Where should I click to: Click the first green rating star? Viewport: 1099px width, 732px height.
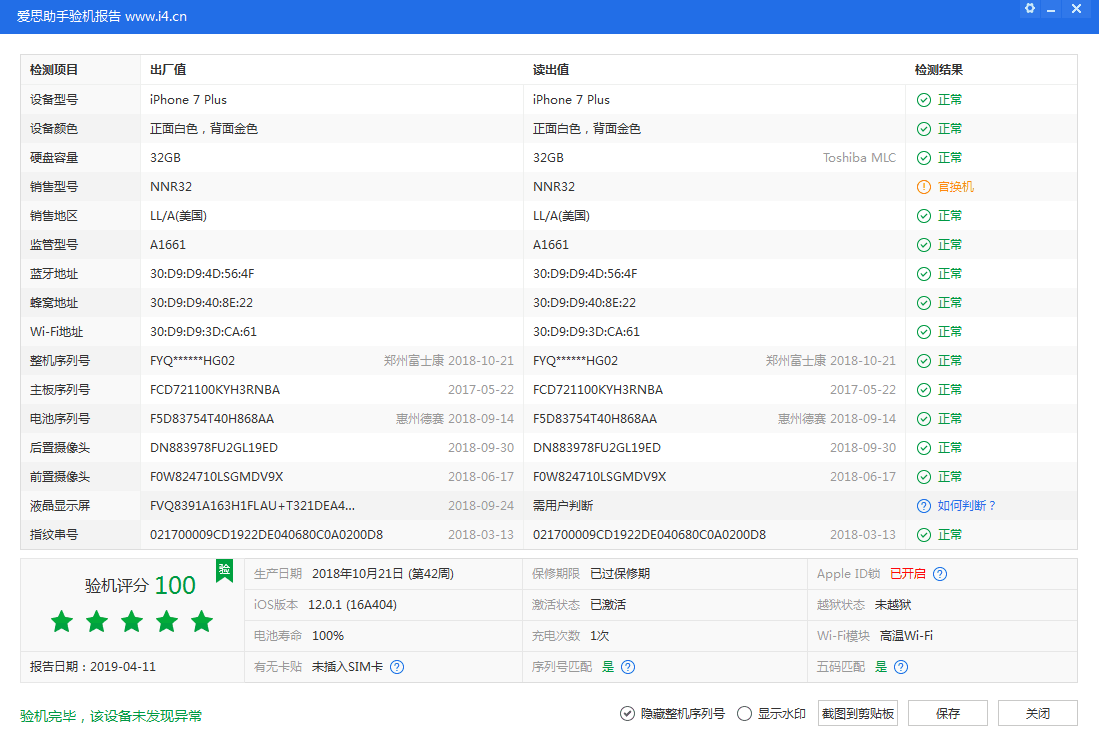(62, 621)
